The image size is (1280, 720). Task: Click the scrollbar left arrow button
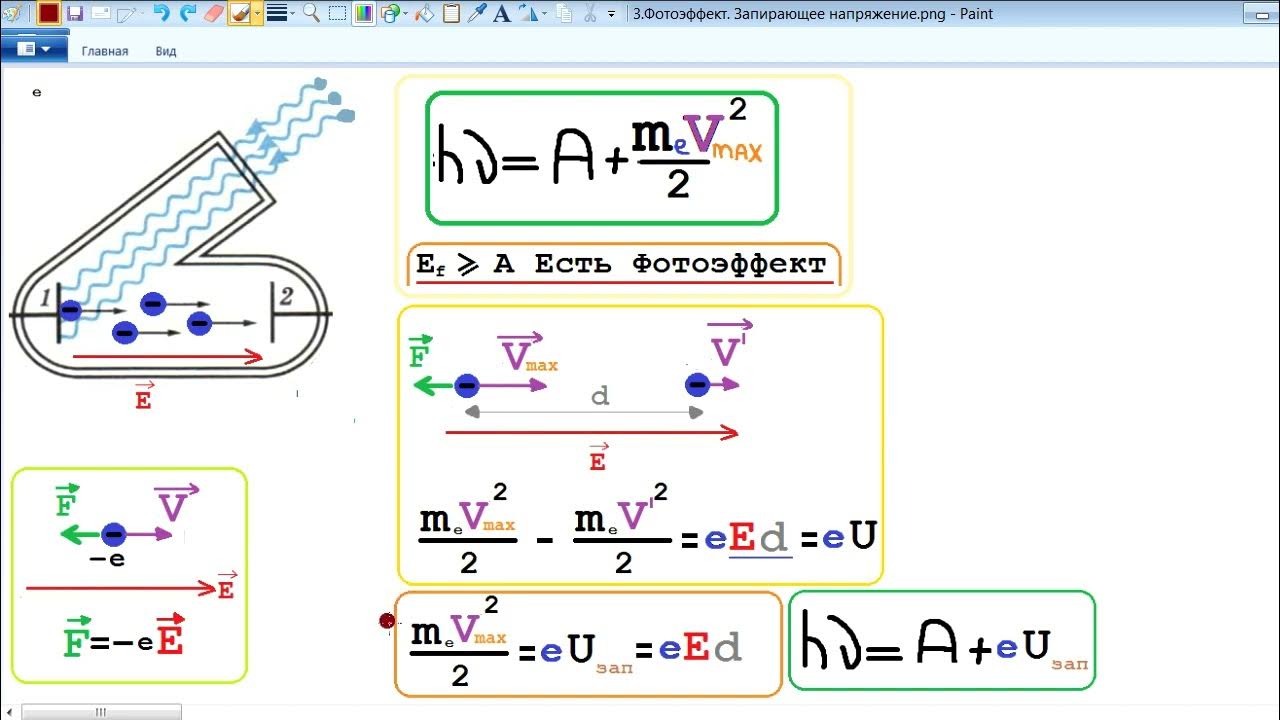coord(11,712)
